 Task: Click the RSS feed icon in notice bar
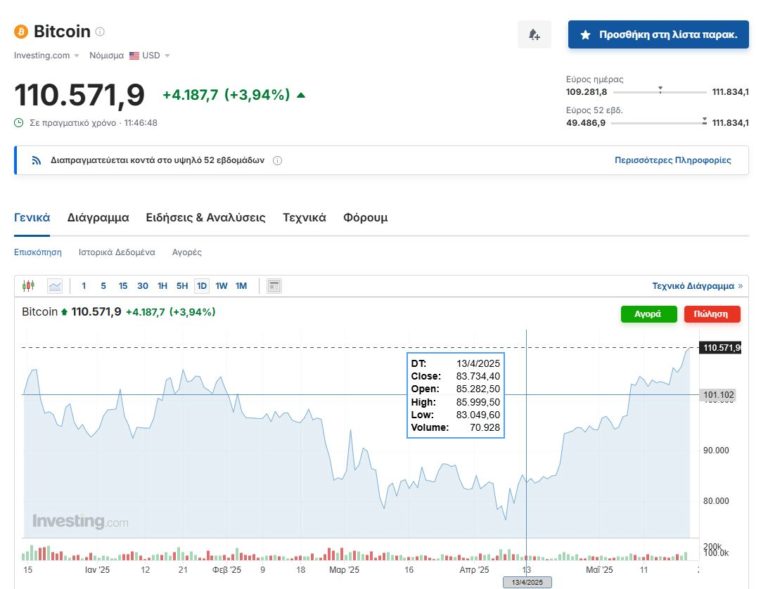pos(36,160)
